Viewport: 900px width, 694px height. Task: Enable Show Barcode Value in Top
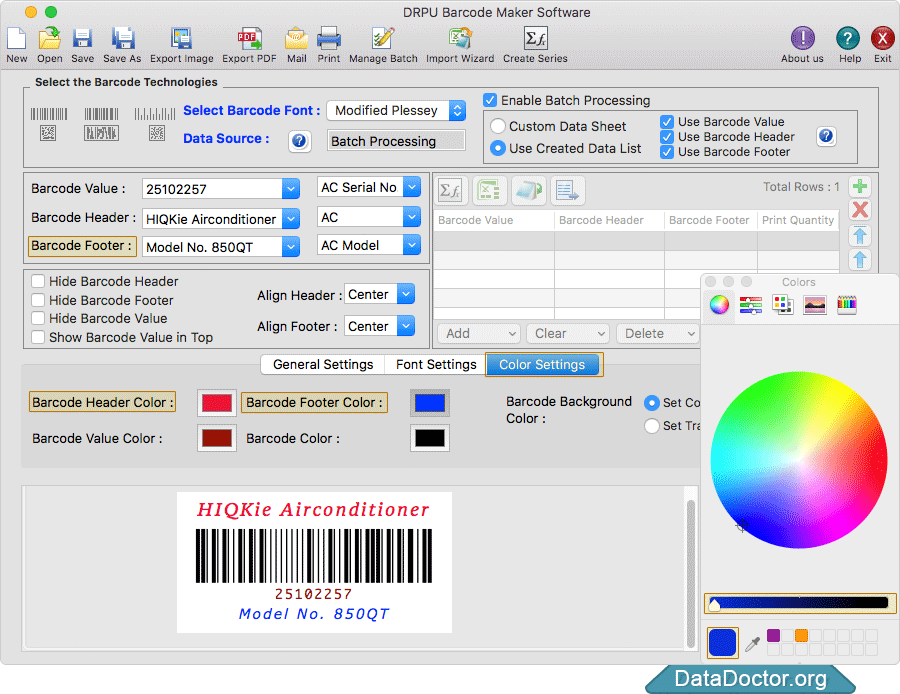[x=38, y=338]
